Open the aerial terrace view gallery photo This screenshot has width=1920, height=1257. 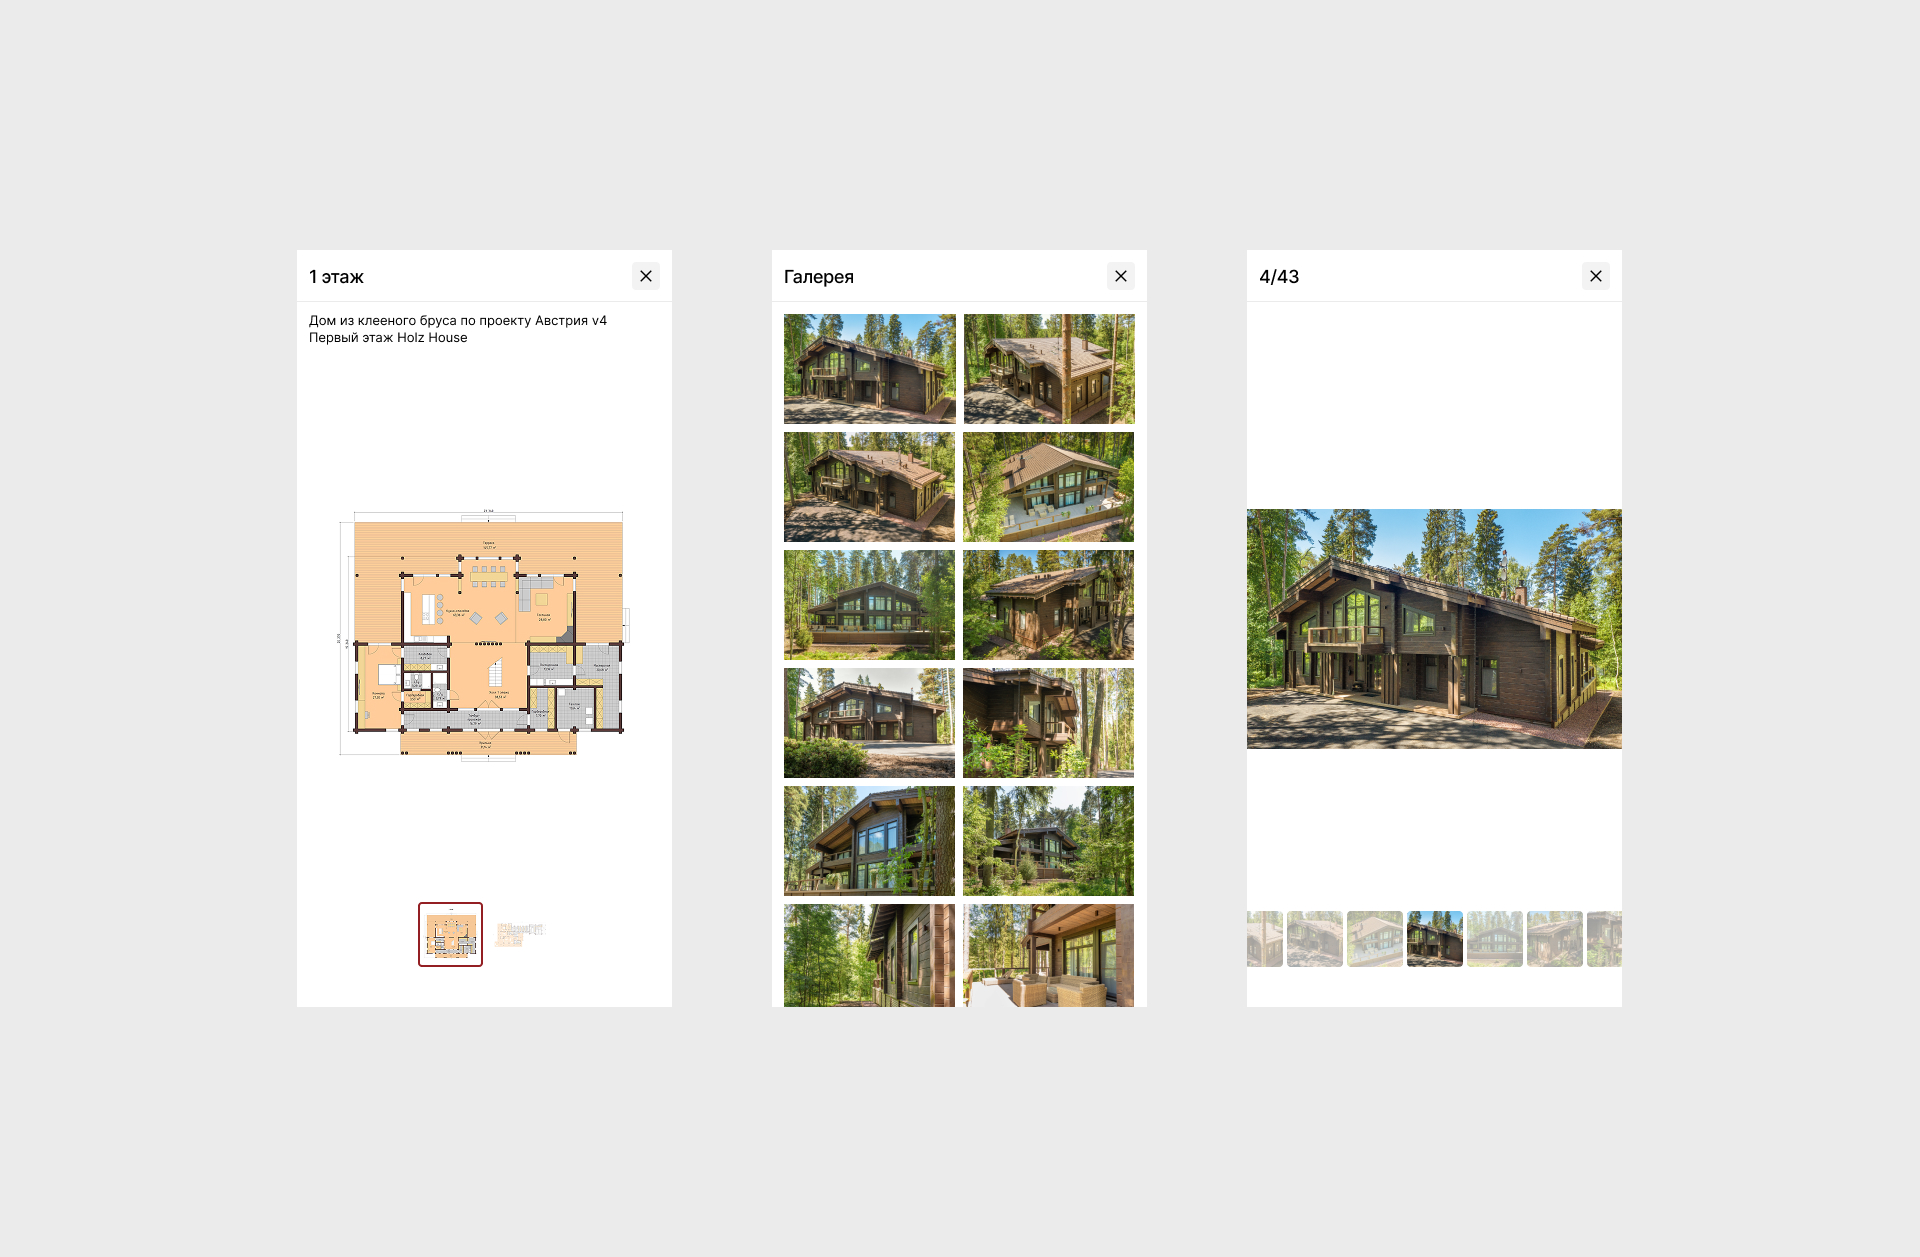(x=1049, y=487)
